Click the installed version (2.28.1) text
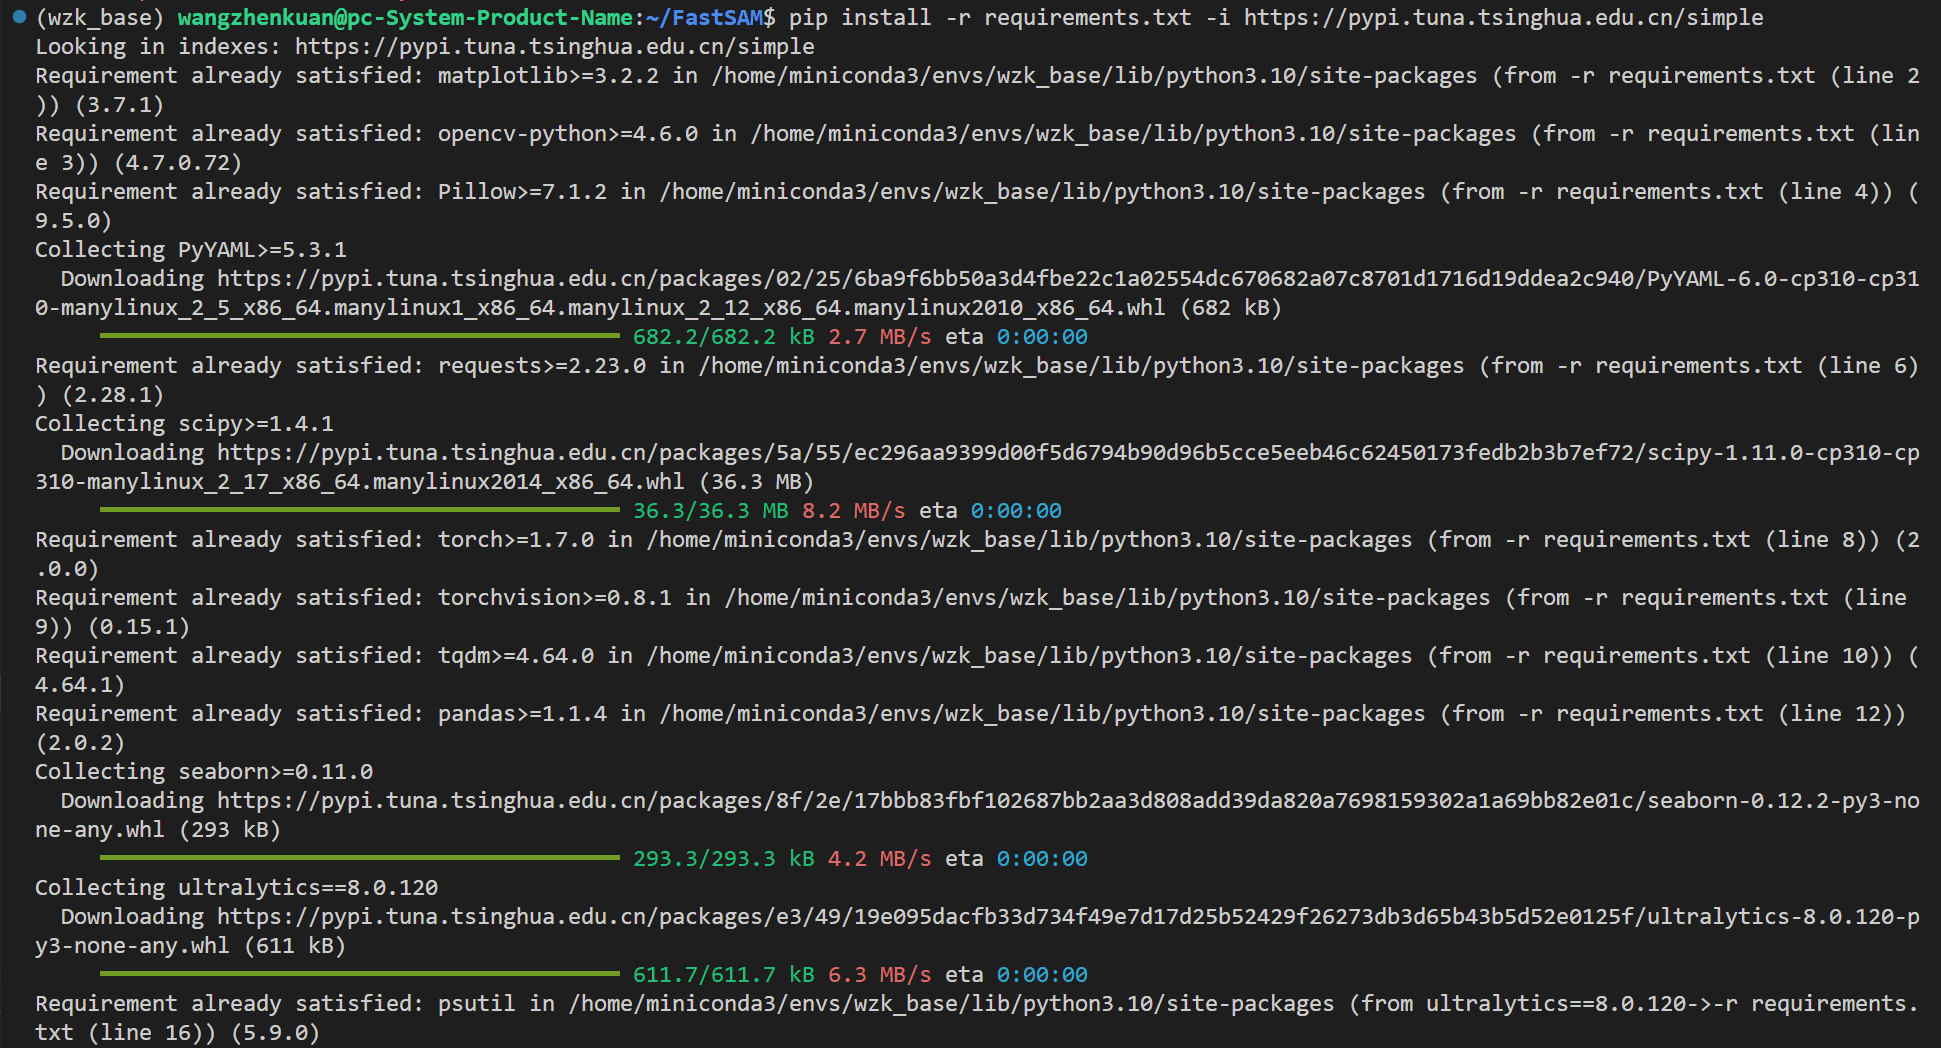1941x1048 pixels. coord(113,395)
